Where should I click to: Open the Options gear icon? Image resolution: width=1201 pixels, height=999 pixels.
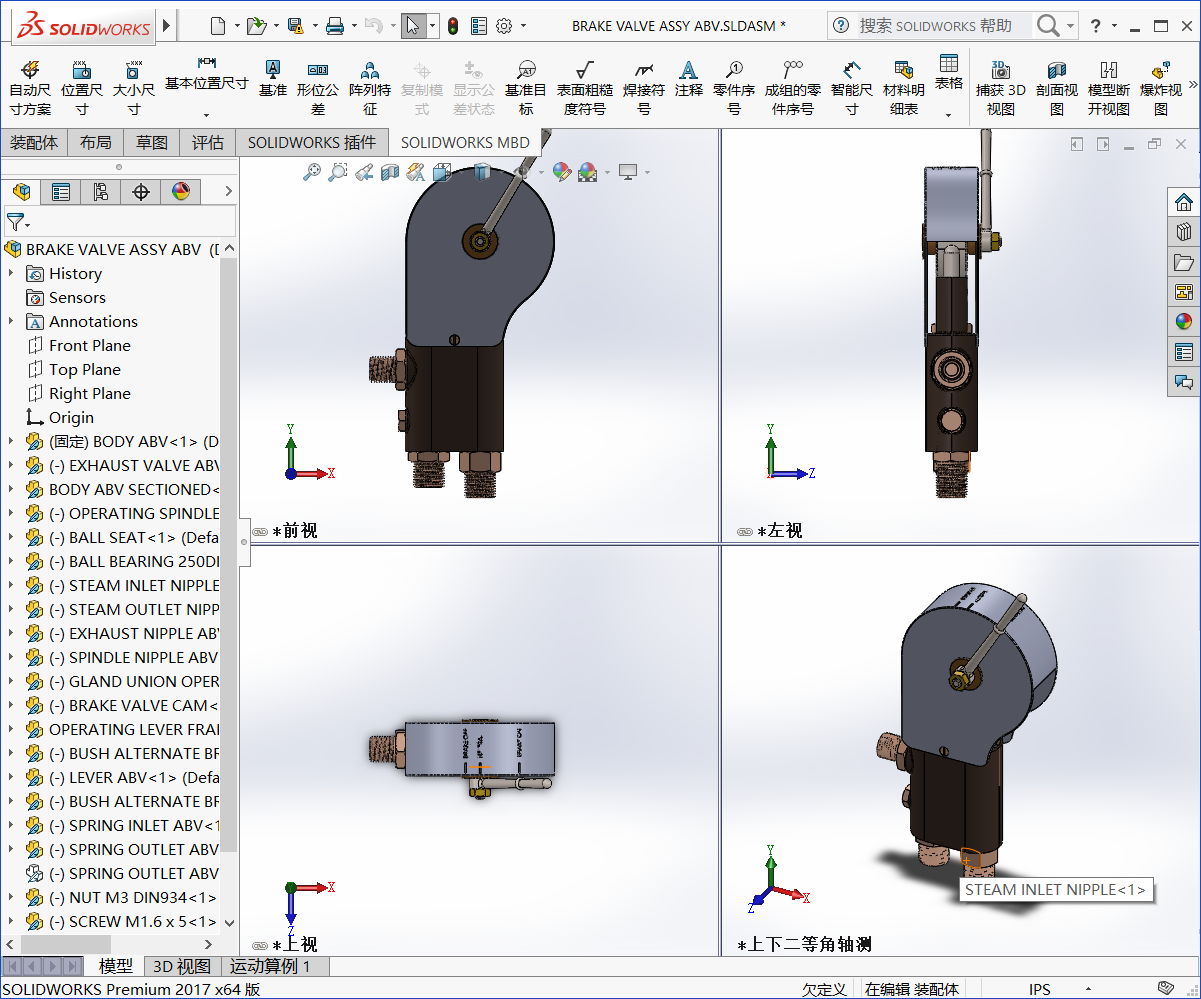tap(504, 25)
